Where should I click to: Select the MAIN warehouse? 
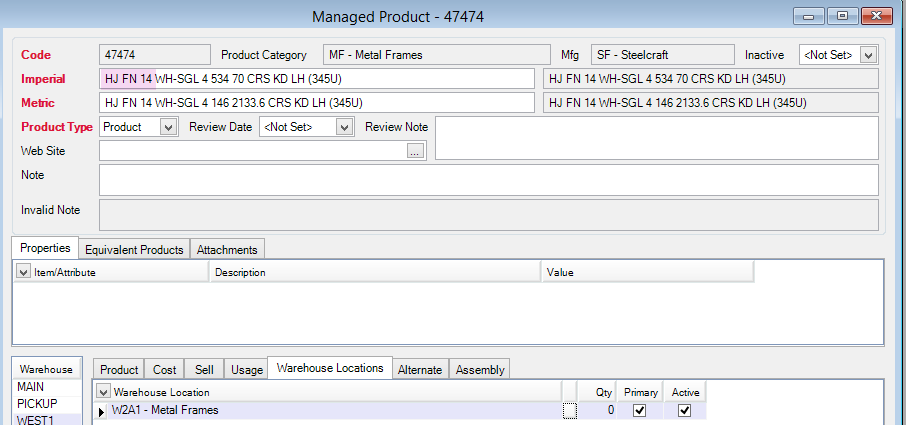tap(31, 388)
